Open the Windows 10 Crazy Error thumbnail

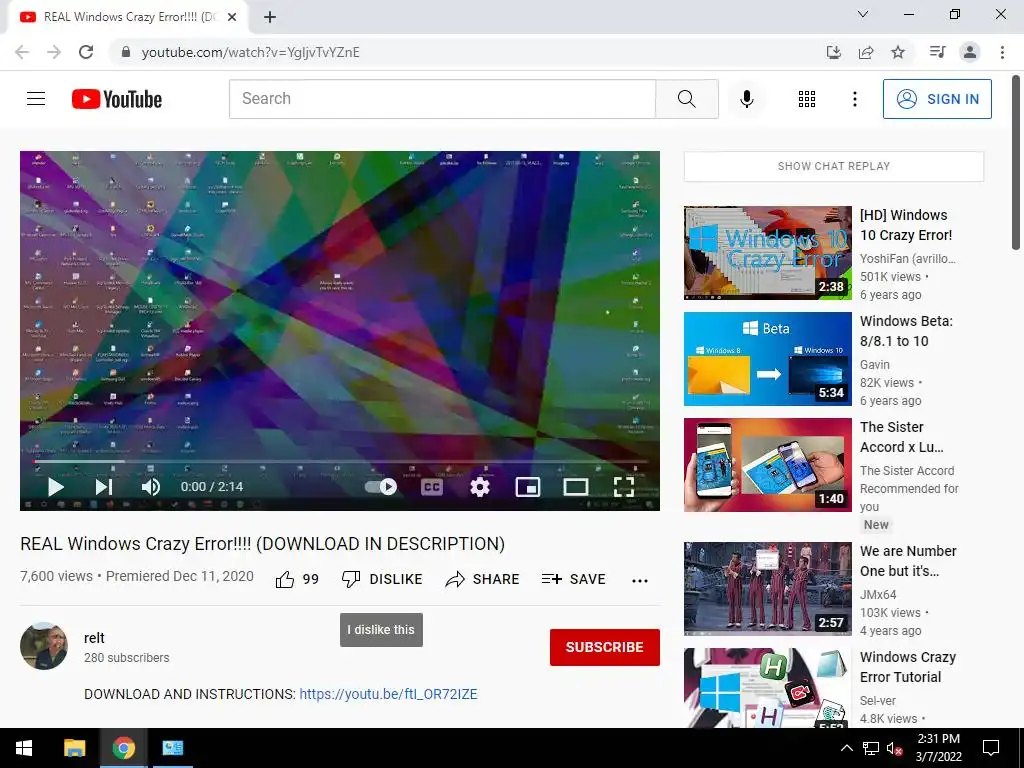767,253
